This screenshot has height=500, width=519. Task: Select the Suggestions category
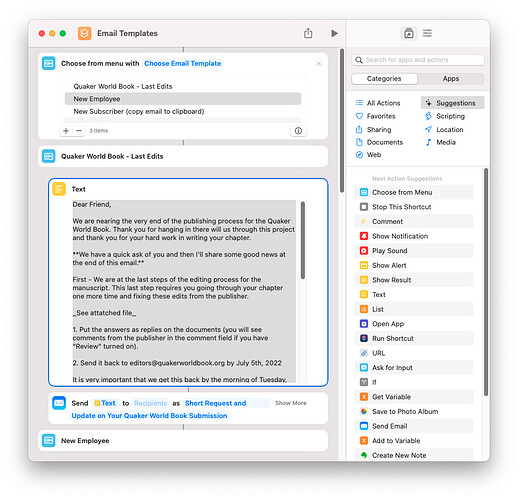coord(452,103)
